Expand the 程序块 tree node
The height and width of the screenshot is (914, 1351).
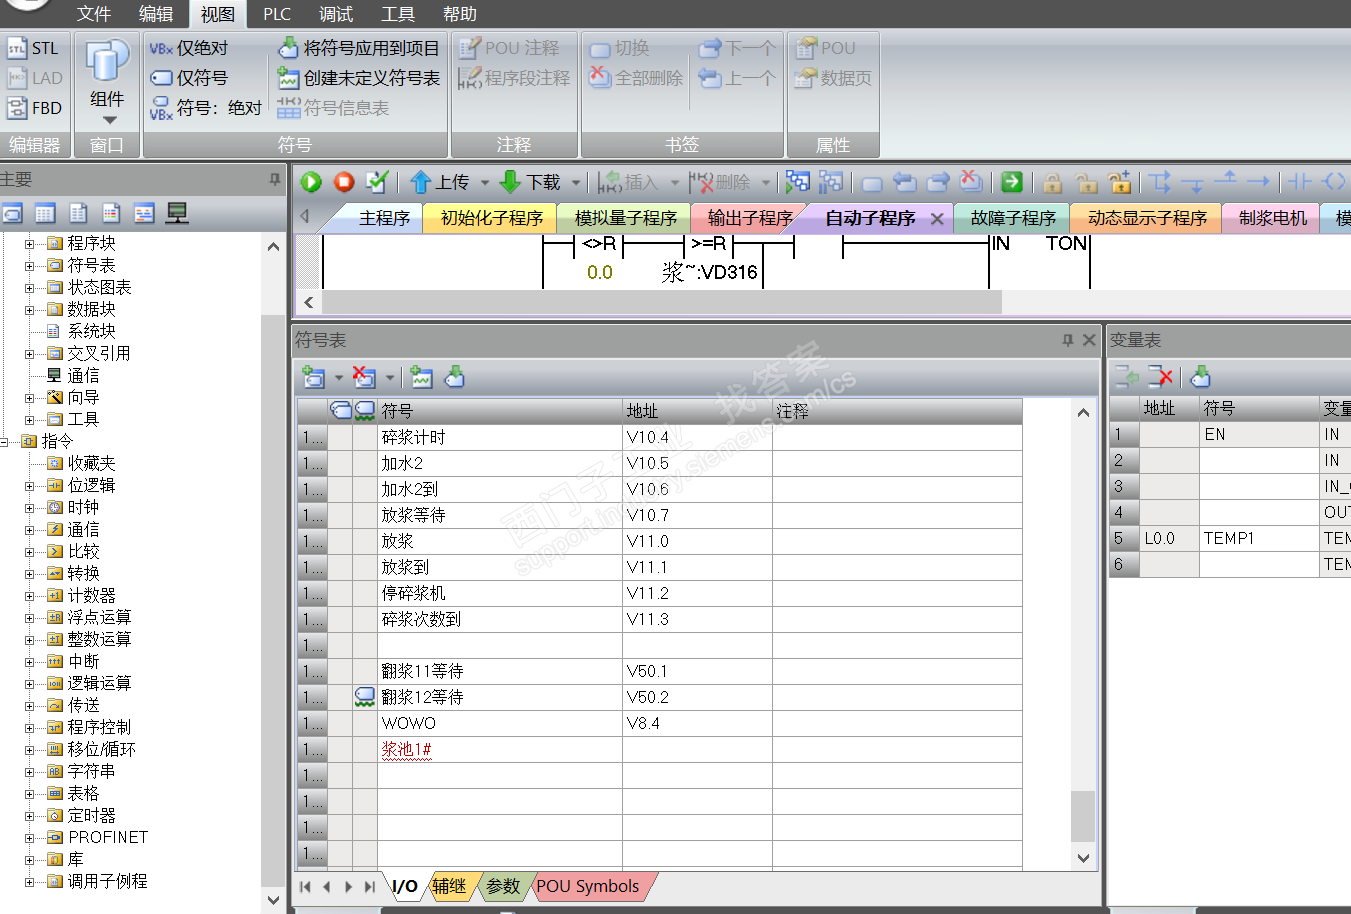click(x=30, y=243)
